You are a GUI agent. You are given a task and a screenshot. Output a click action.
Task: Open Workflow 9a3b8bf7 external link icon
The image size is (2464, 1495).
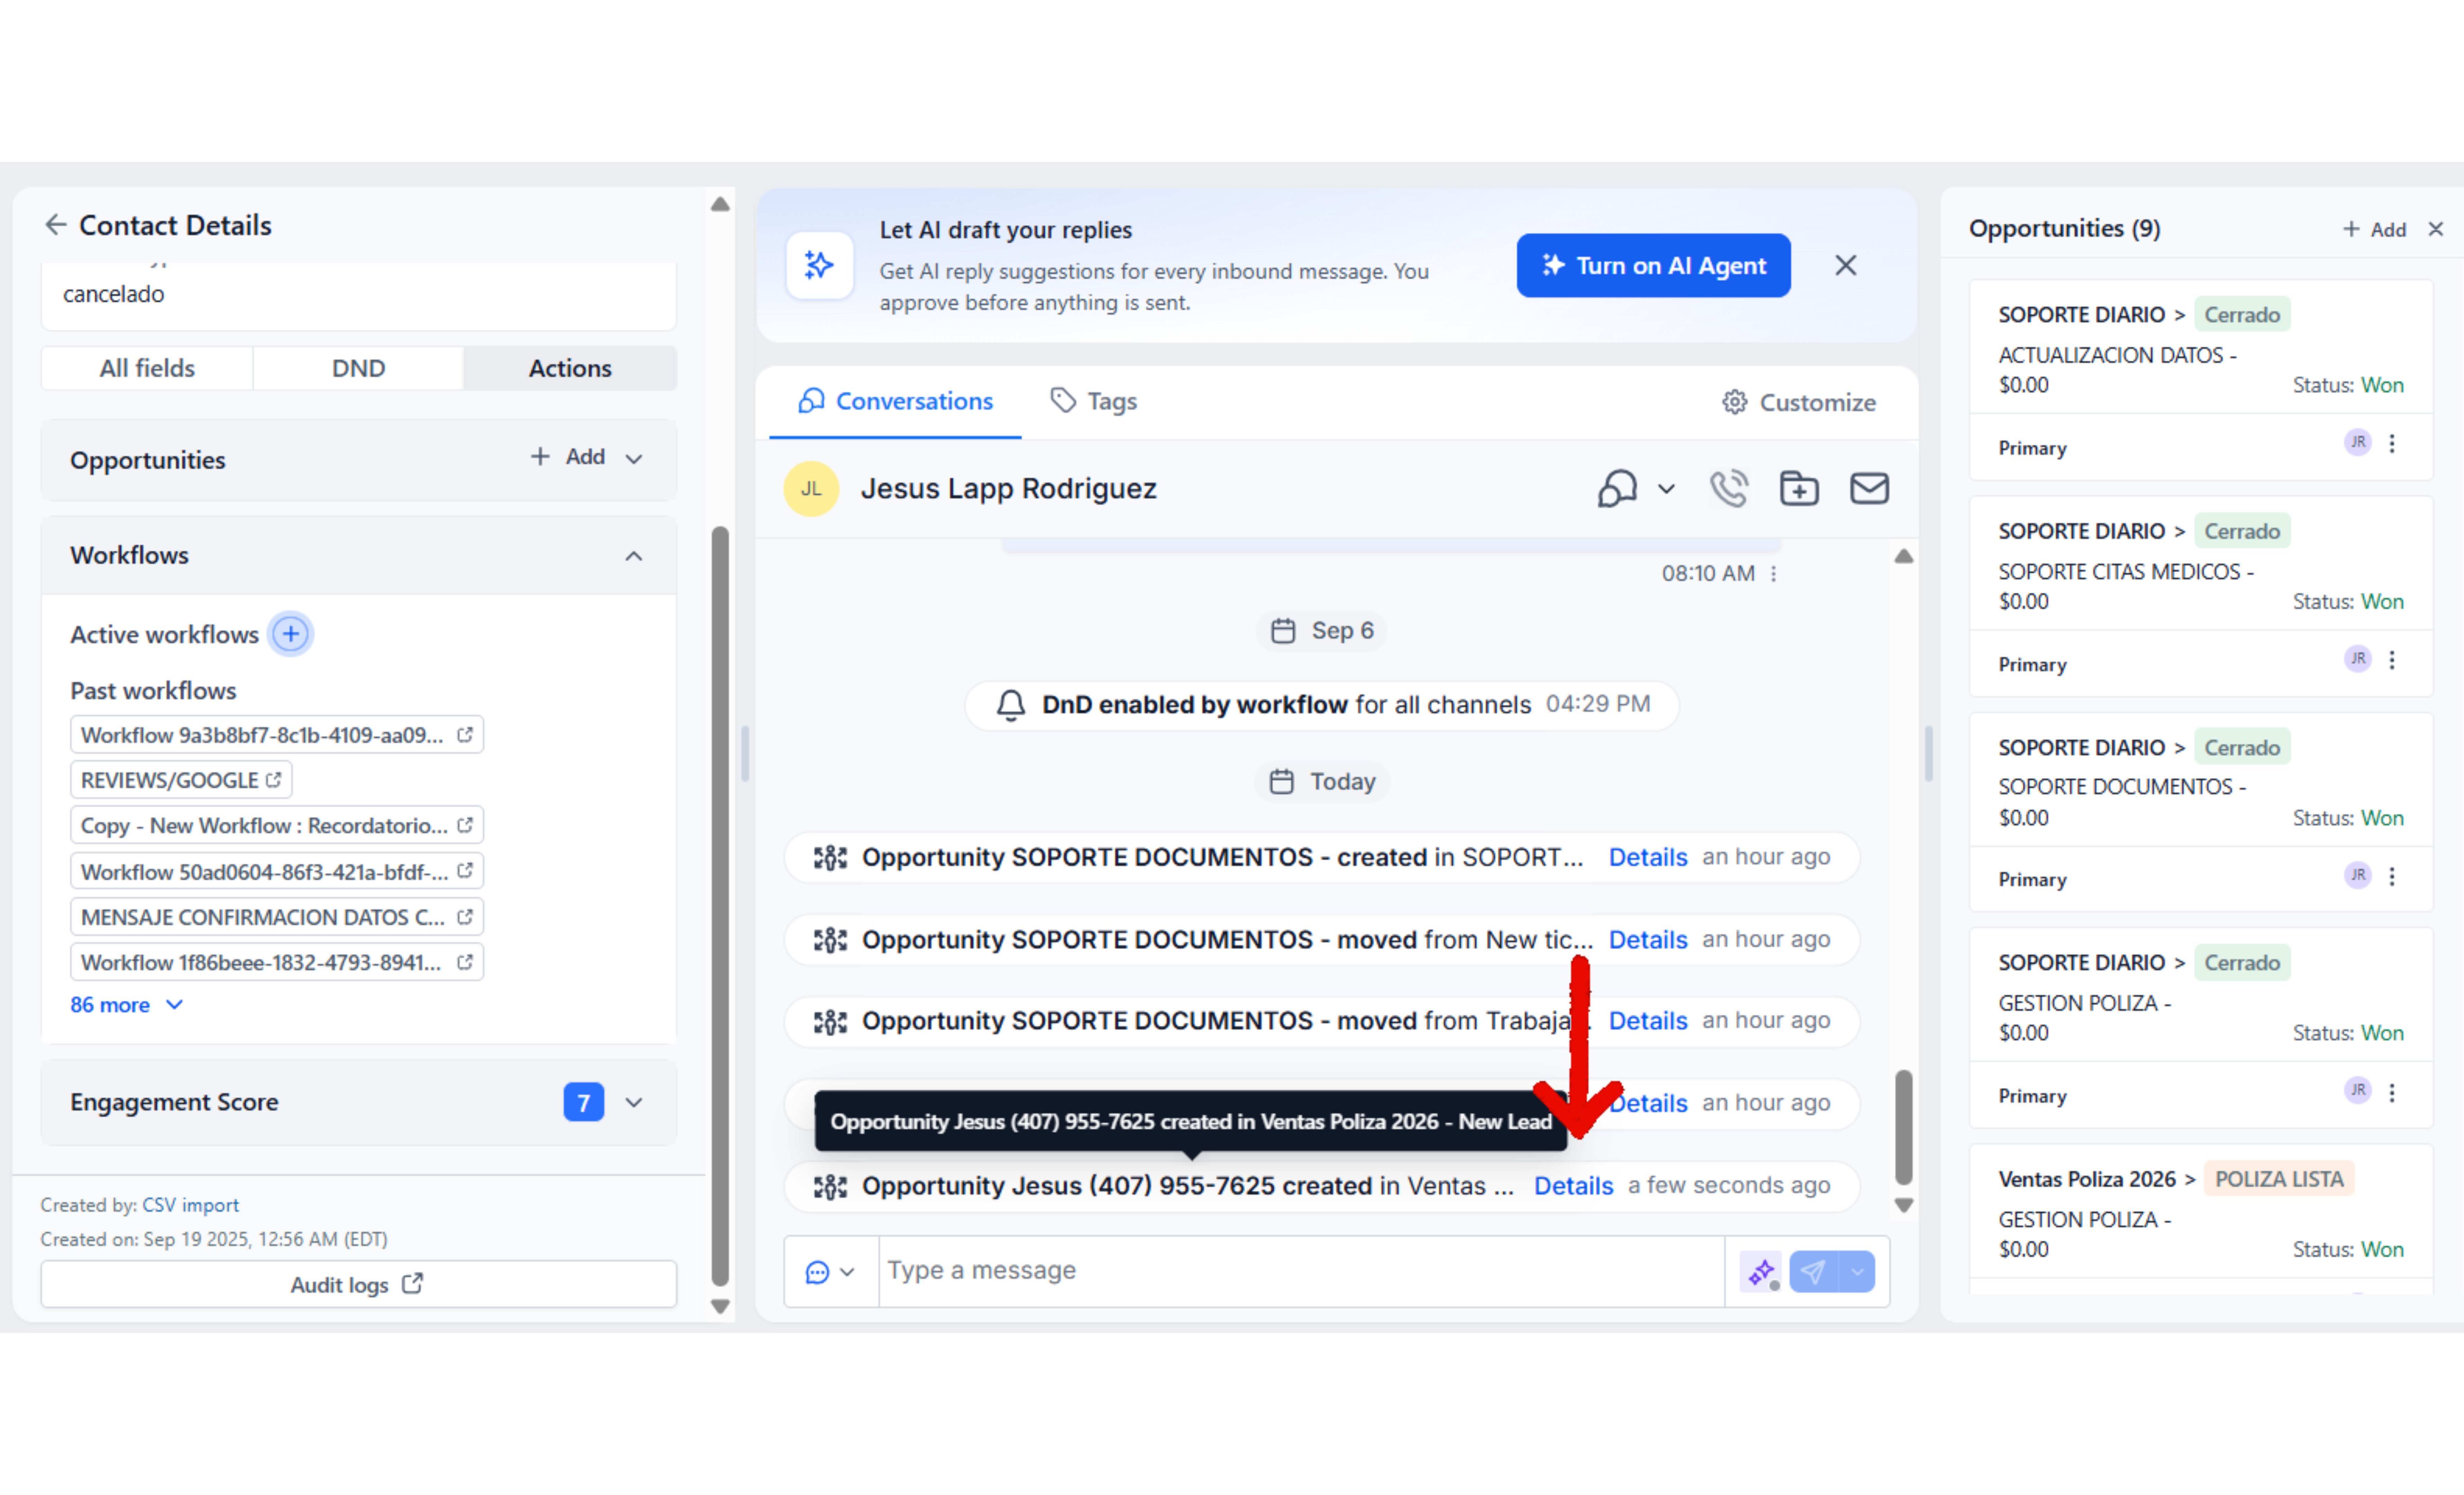(x=465, y=735)
